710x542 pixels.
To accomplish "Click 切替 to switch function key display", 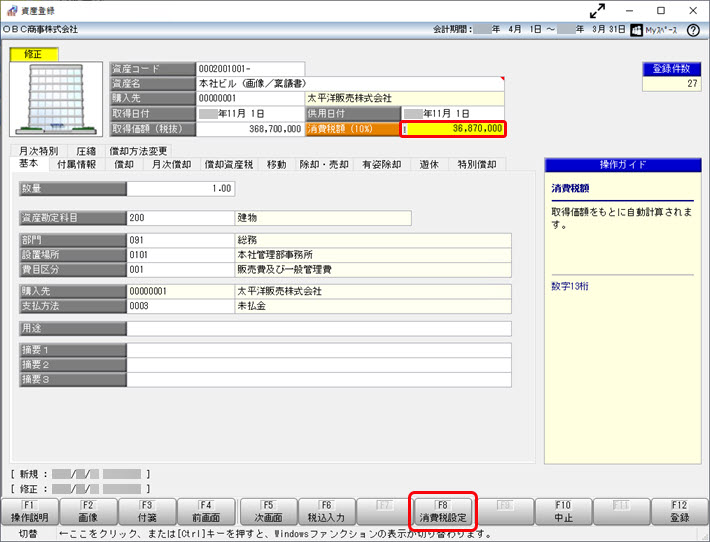I will pyautogui.click(x=27, y=534).
